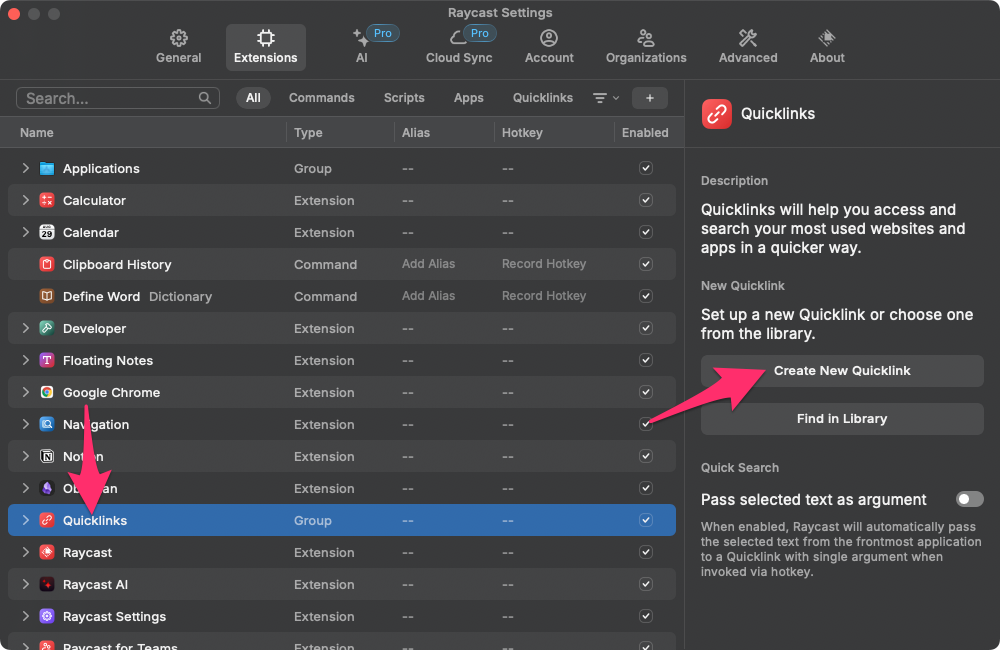The image size is (1000, 650).
Task: Uncheck Quicklinks enabled checkbox
Action: (x=645, y=520)
